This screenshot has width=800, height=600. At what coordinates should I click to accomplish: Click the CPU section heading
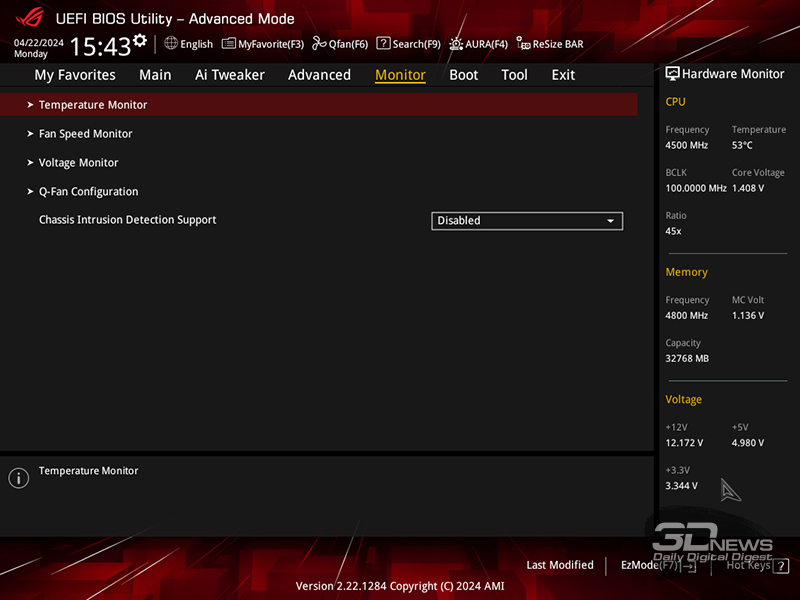675,102
